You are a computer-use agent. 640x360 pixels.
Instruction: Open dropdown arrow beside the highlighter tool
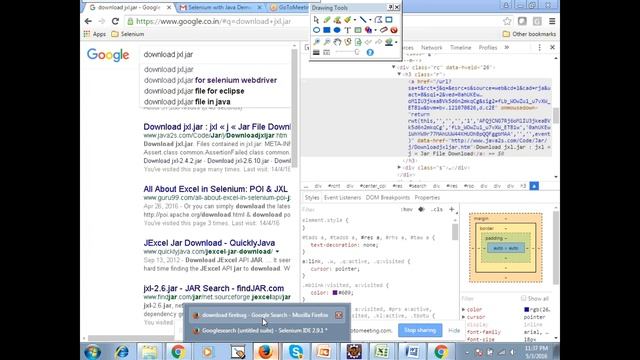click(354, 20)
